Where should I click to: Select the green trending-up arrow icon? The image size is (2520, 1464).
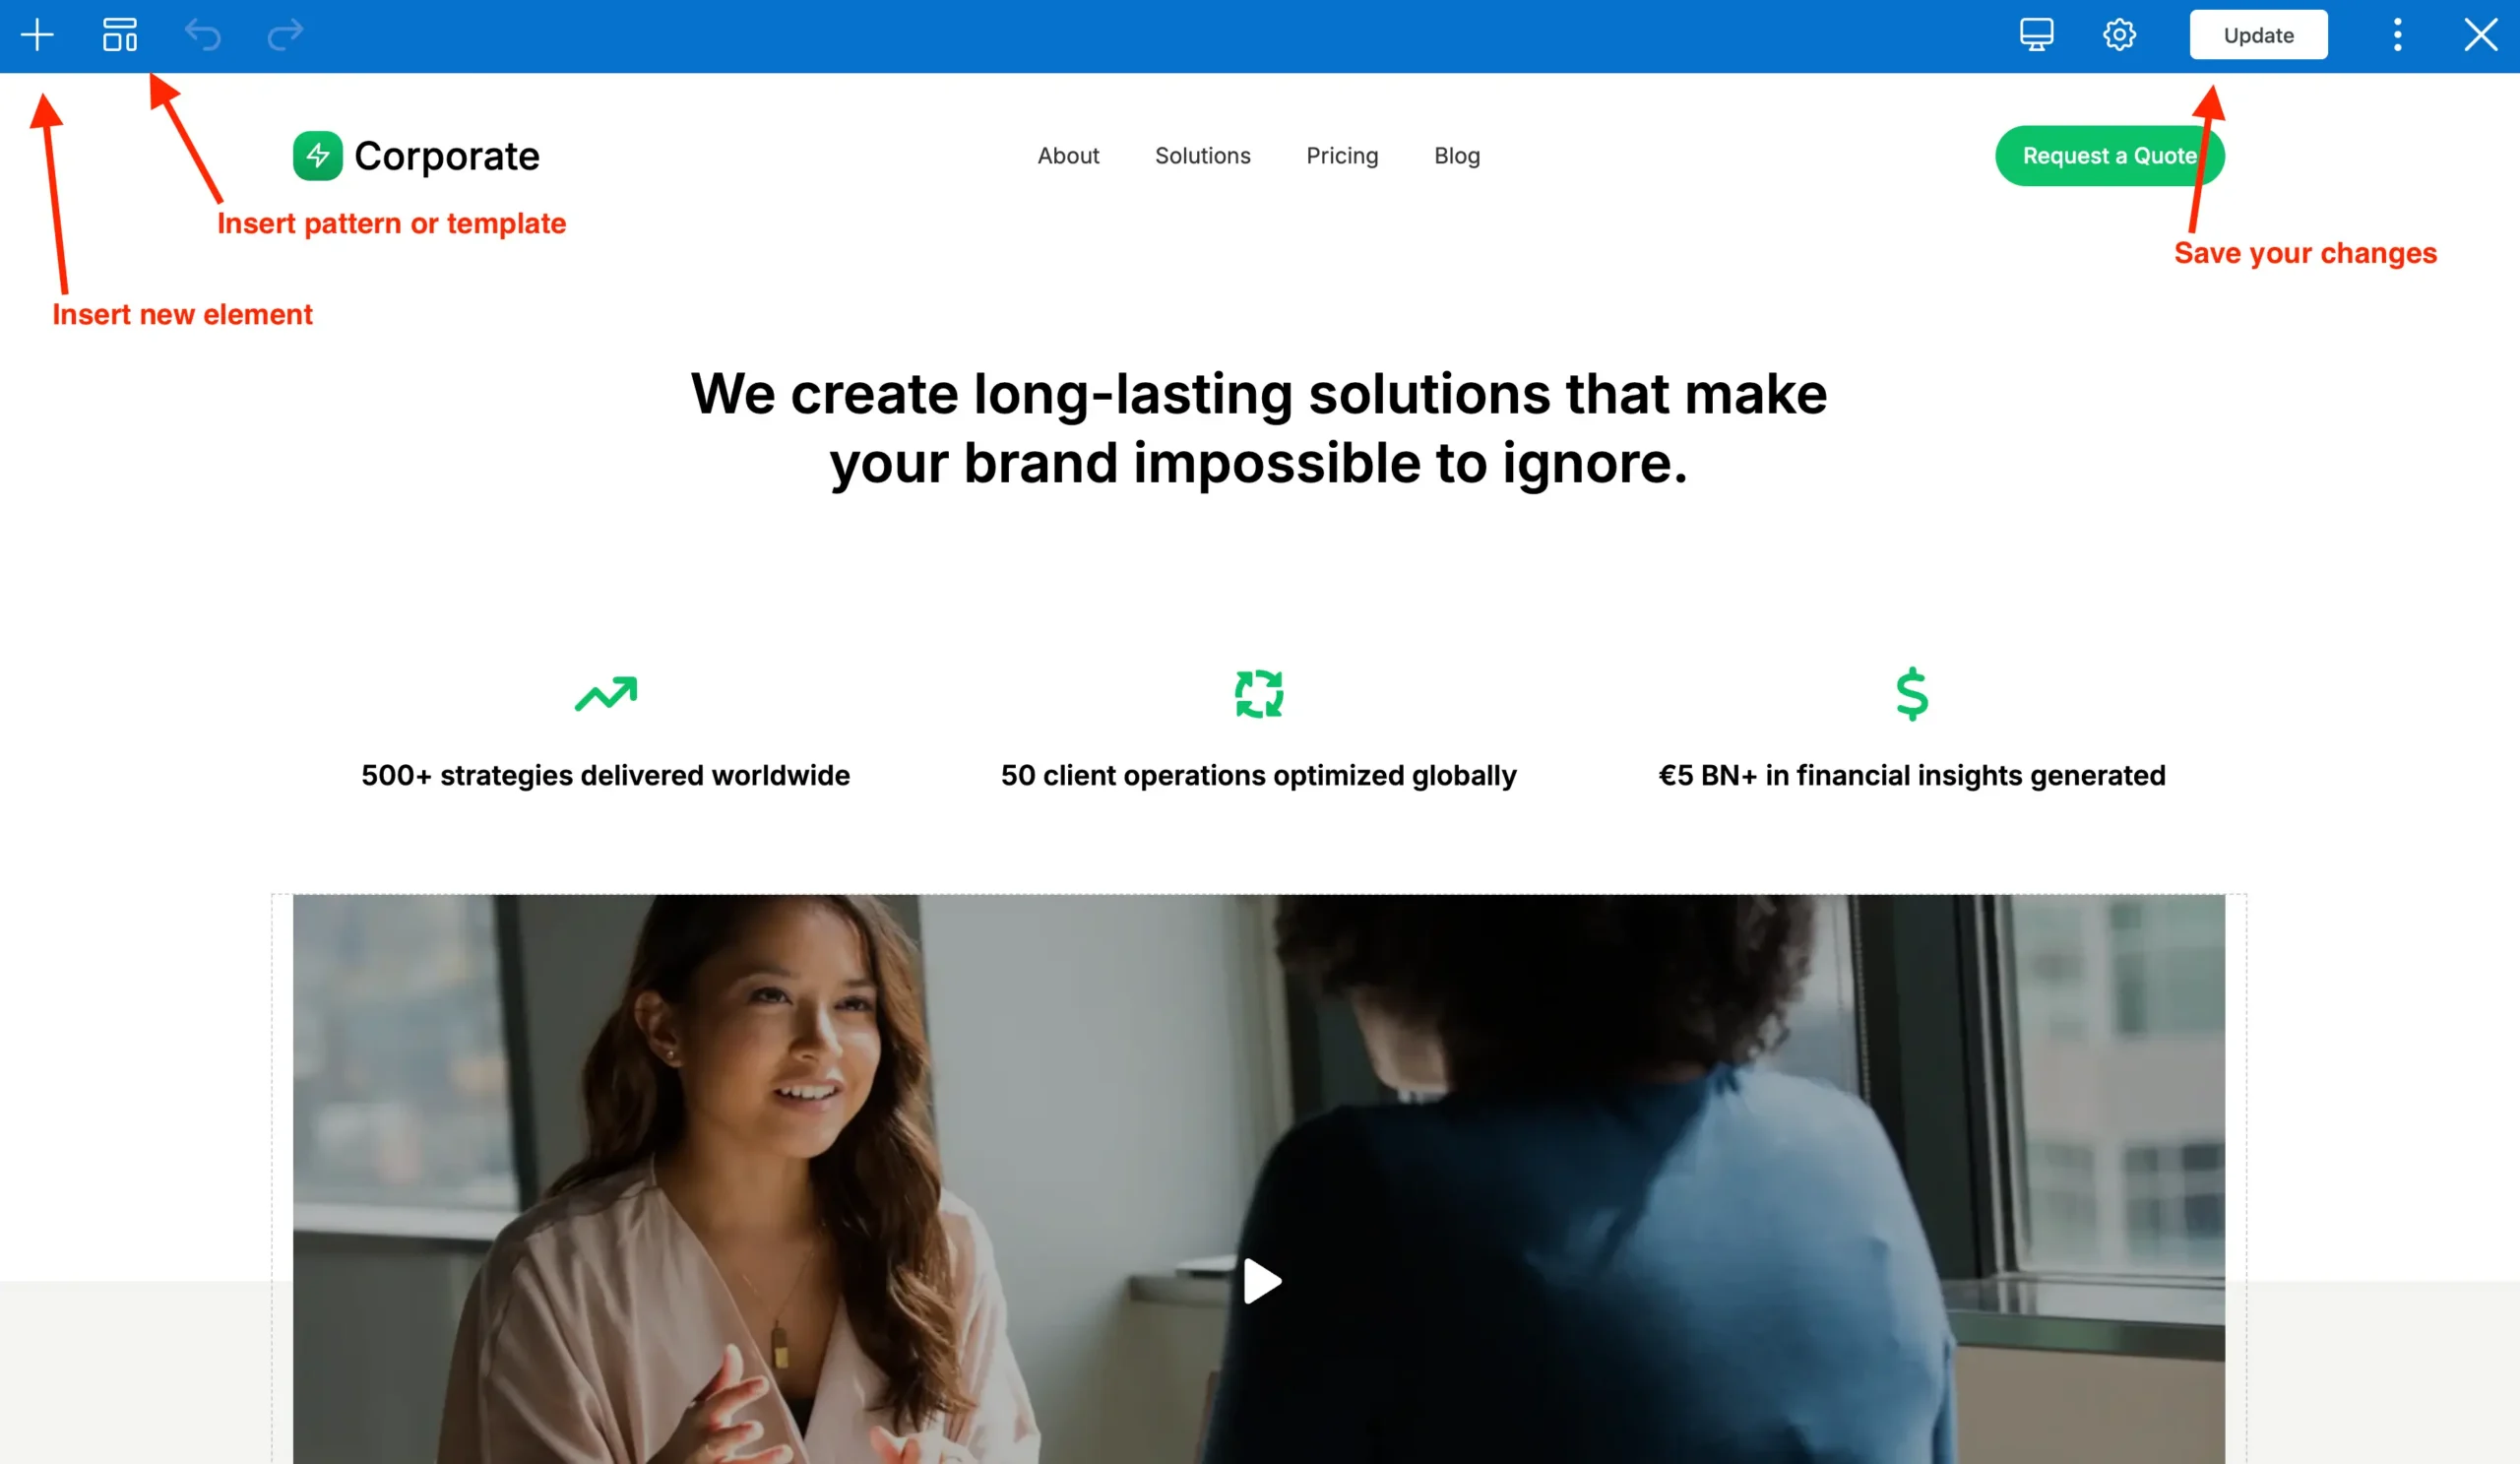[606, 694]
